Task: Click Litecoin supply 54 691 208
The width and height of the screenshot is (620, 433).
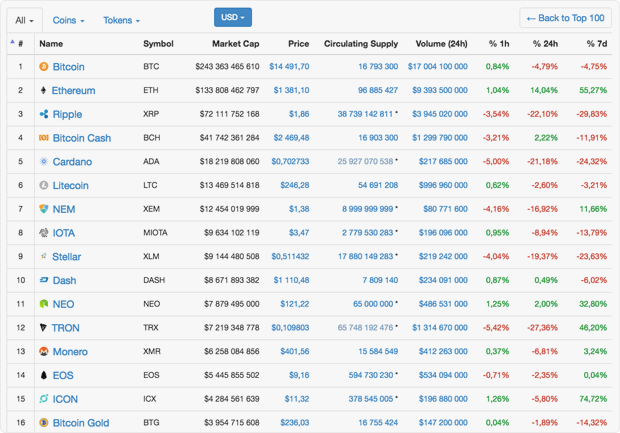Action: point(378,185)
